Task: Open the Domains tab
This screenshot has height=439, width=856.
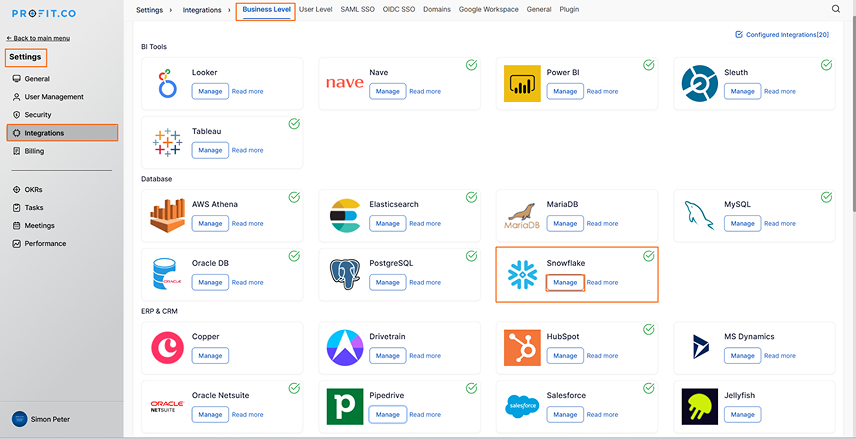Action: [x=437, y=9]
